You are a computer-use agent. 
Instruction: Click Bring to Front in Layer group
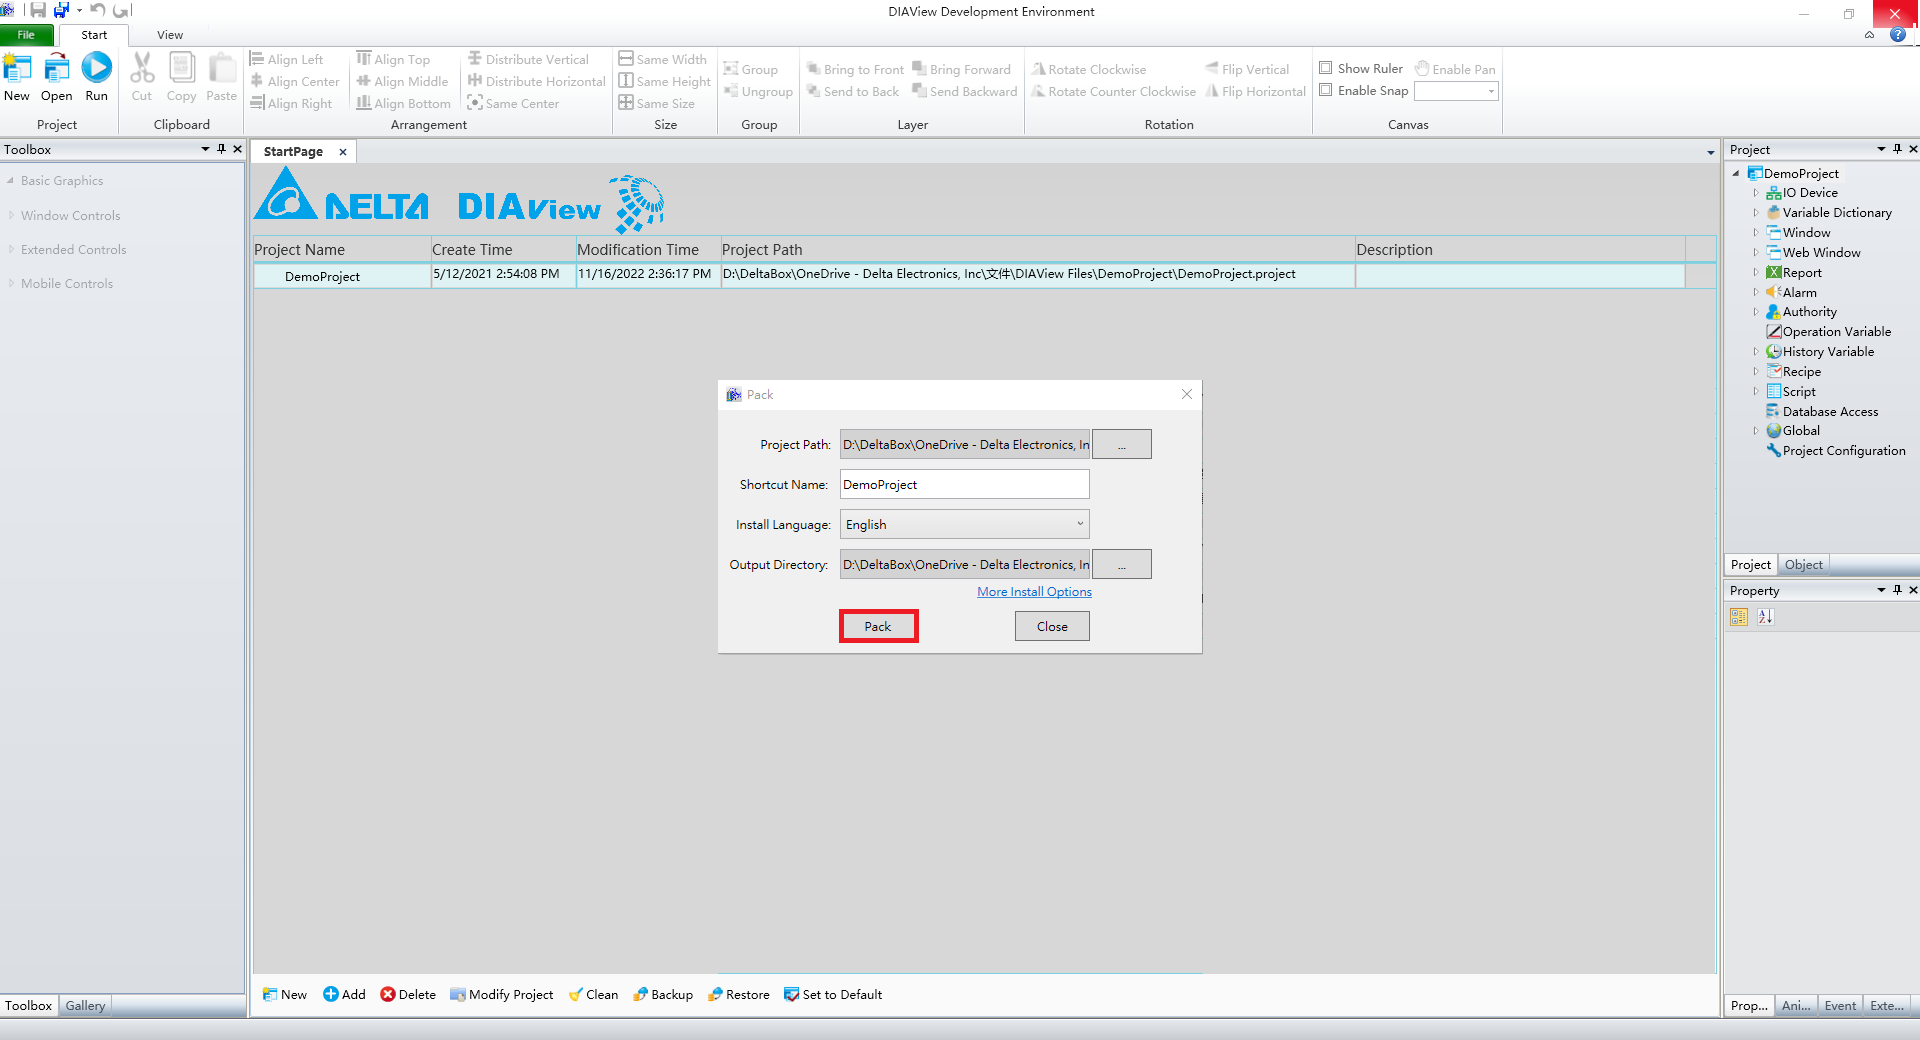(x=855, y=69)
